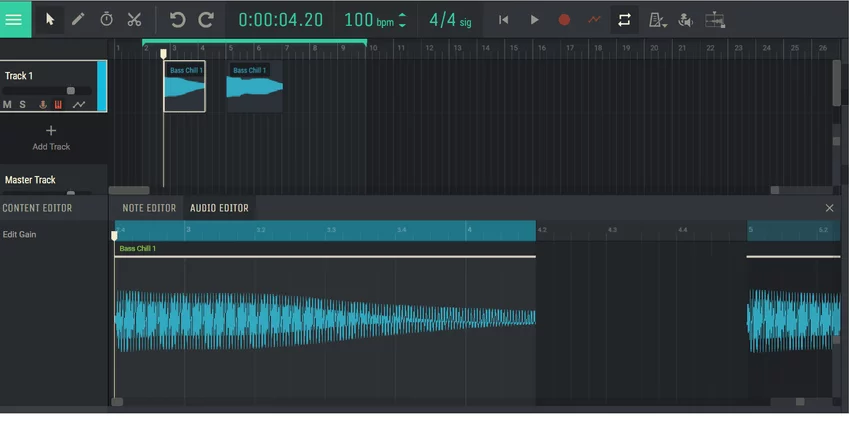Click the arrangement horizontal scrollbar thumb

[x=129, y=190]
